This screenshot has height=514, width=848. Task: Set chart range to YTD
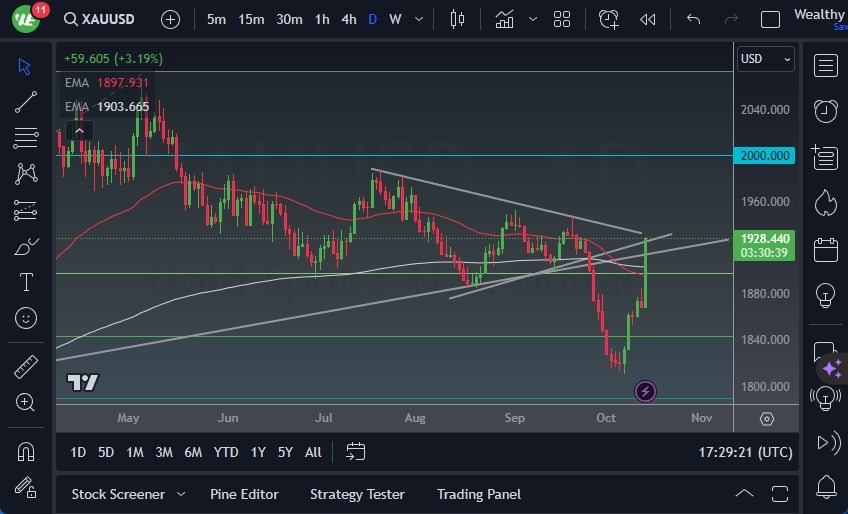click(226, 452)
